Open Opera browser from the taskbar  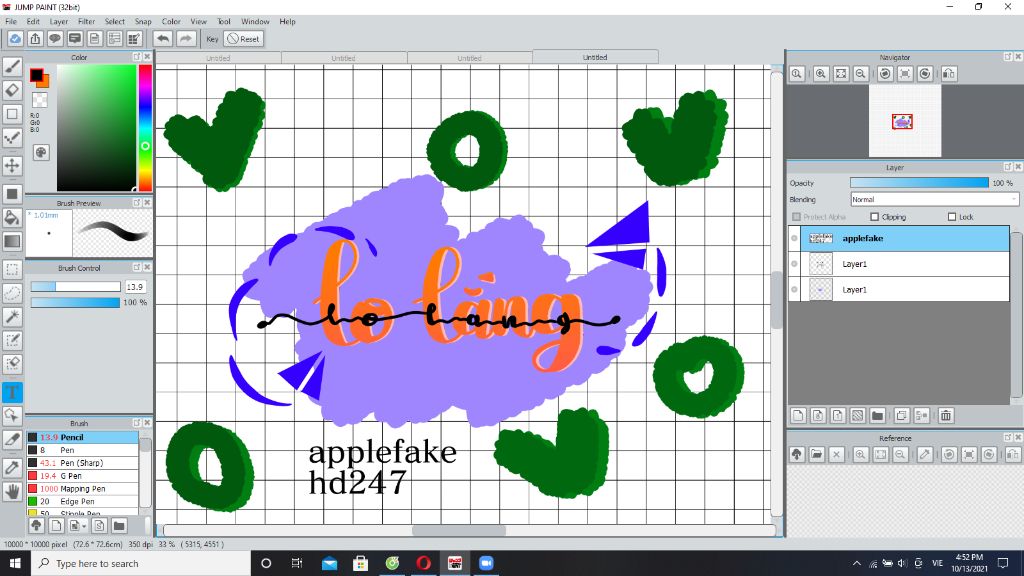point(423,563)
